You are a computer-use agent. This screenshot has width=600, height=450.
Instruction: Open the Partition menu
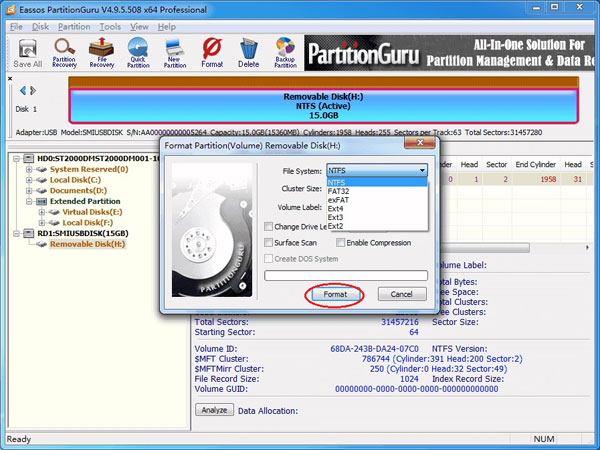(x=74, y=27)
